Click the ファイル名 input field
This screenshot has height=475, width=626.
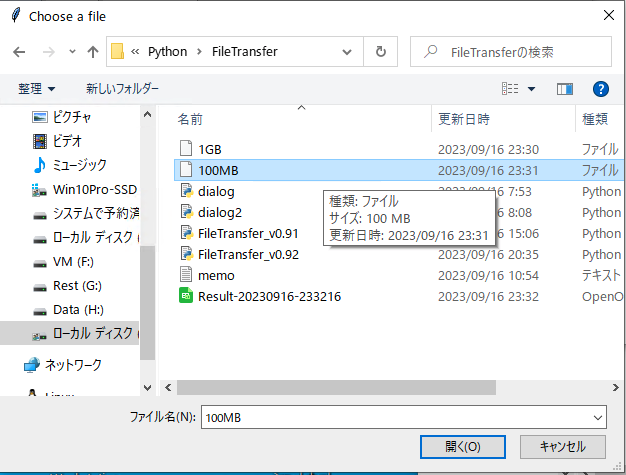404,418
